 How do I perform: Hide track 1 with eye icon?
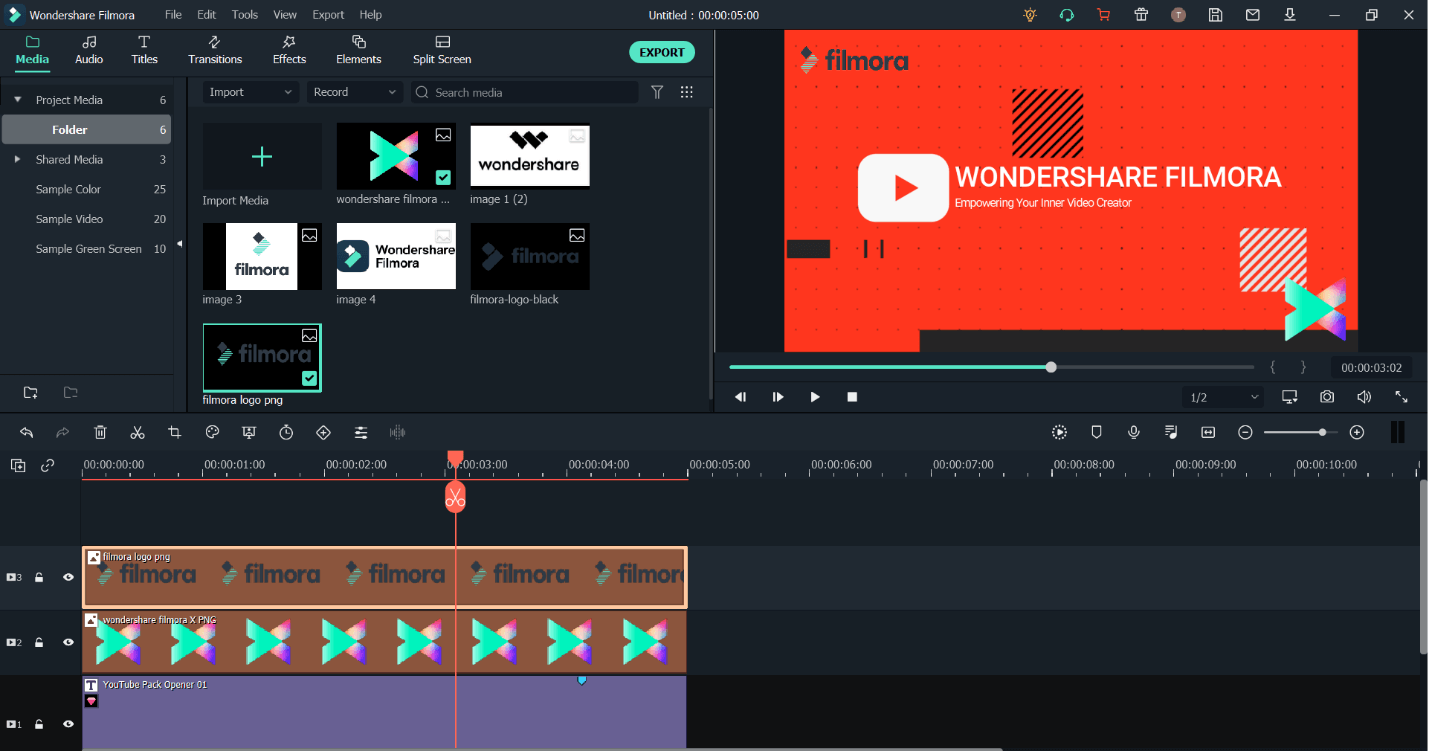69,724
